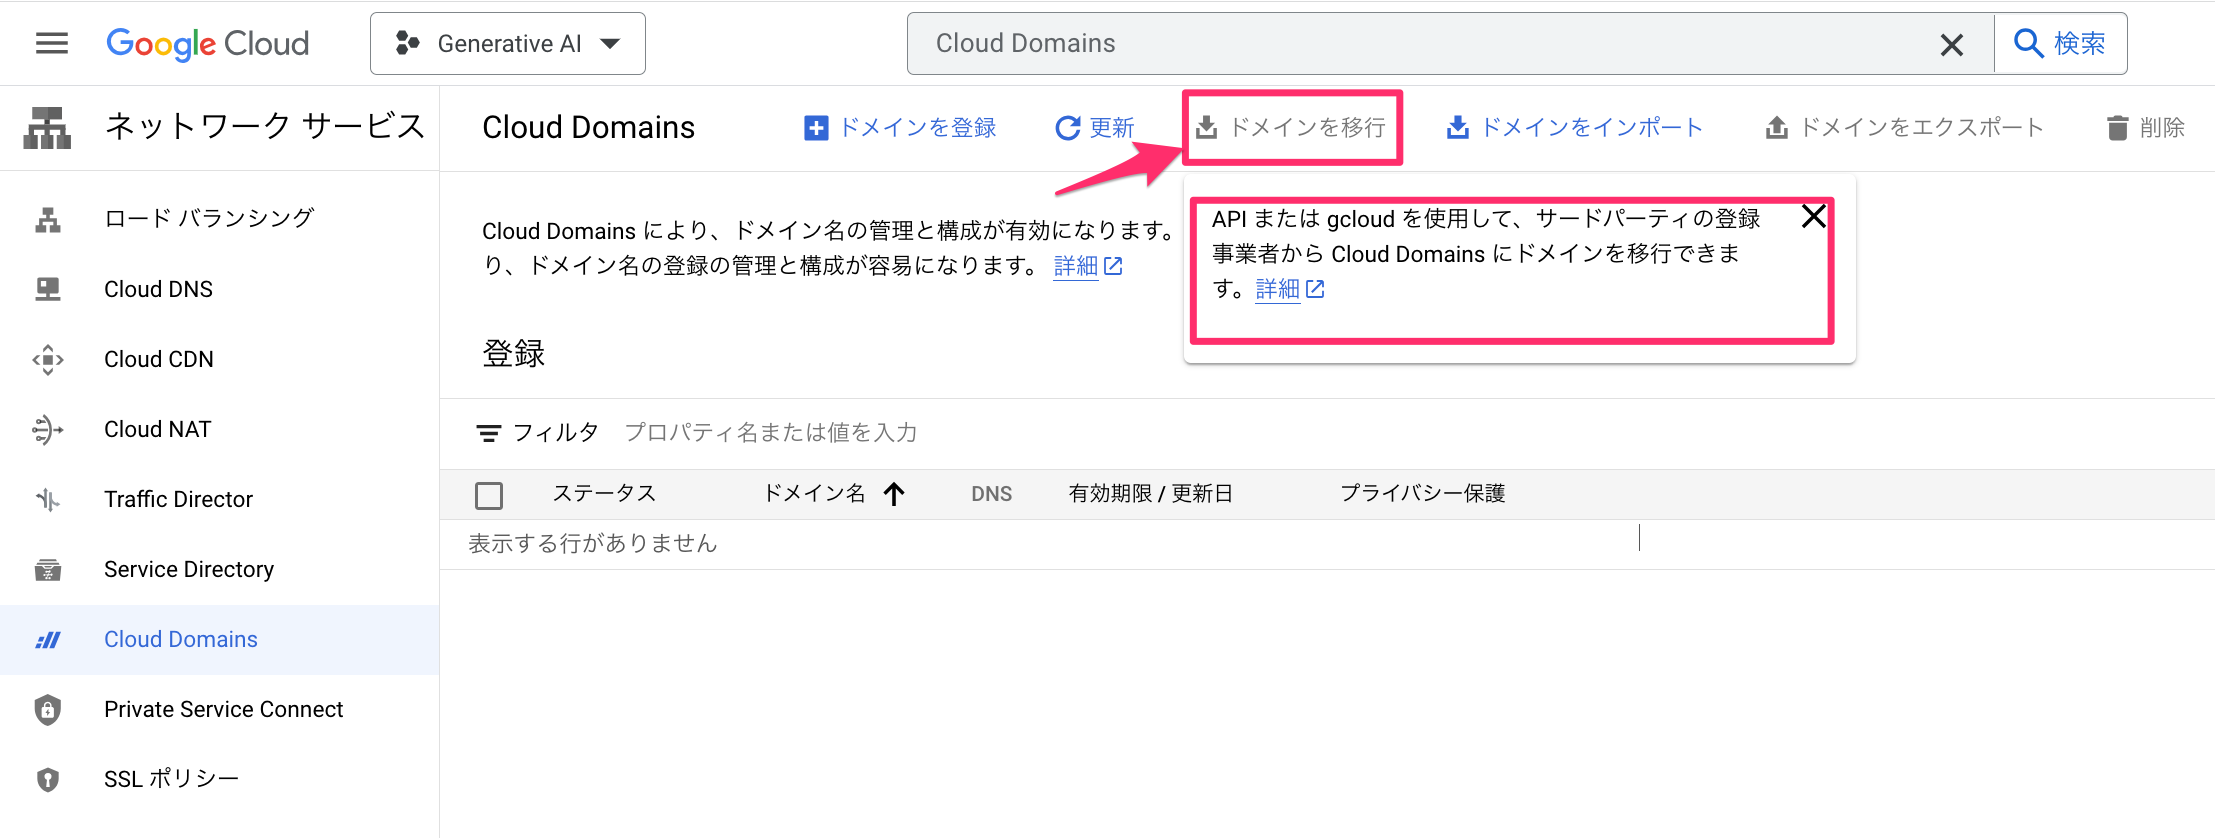Click ドメインをインポート import domain button
Image resolution: width=2215 pixels, height=838 pixels.
pos(1574,127)
